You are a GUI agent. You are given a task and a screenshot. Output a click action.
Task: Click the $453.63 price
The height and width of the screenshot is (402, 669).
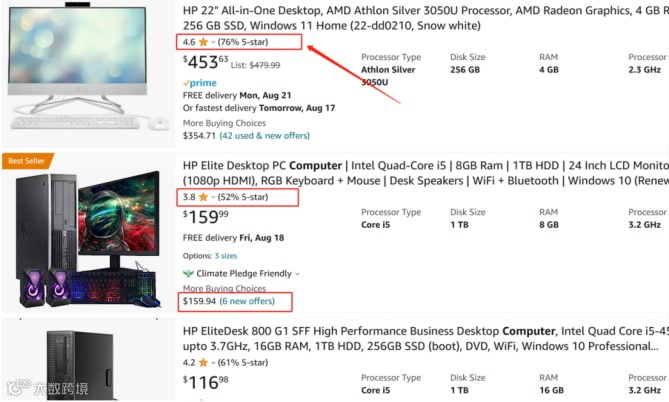click(x=206, y=62)
